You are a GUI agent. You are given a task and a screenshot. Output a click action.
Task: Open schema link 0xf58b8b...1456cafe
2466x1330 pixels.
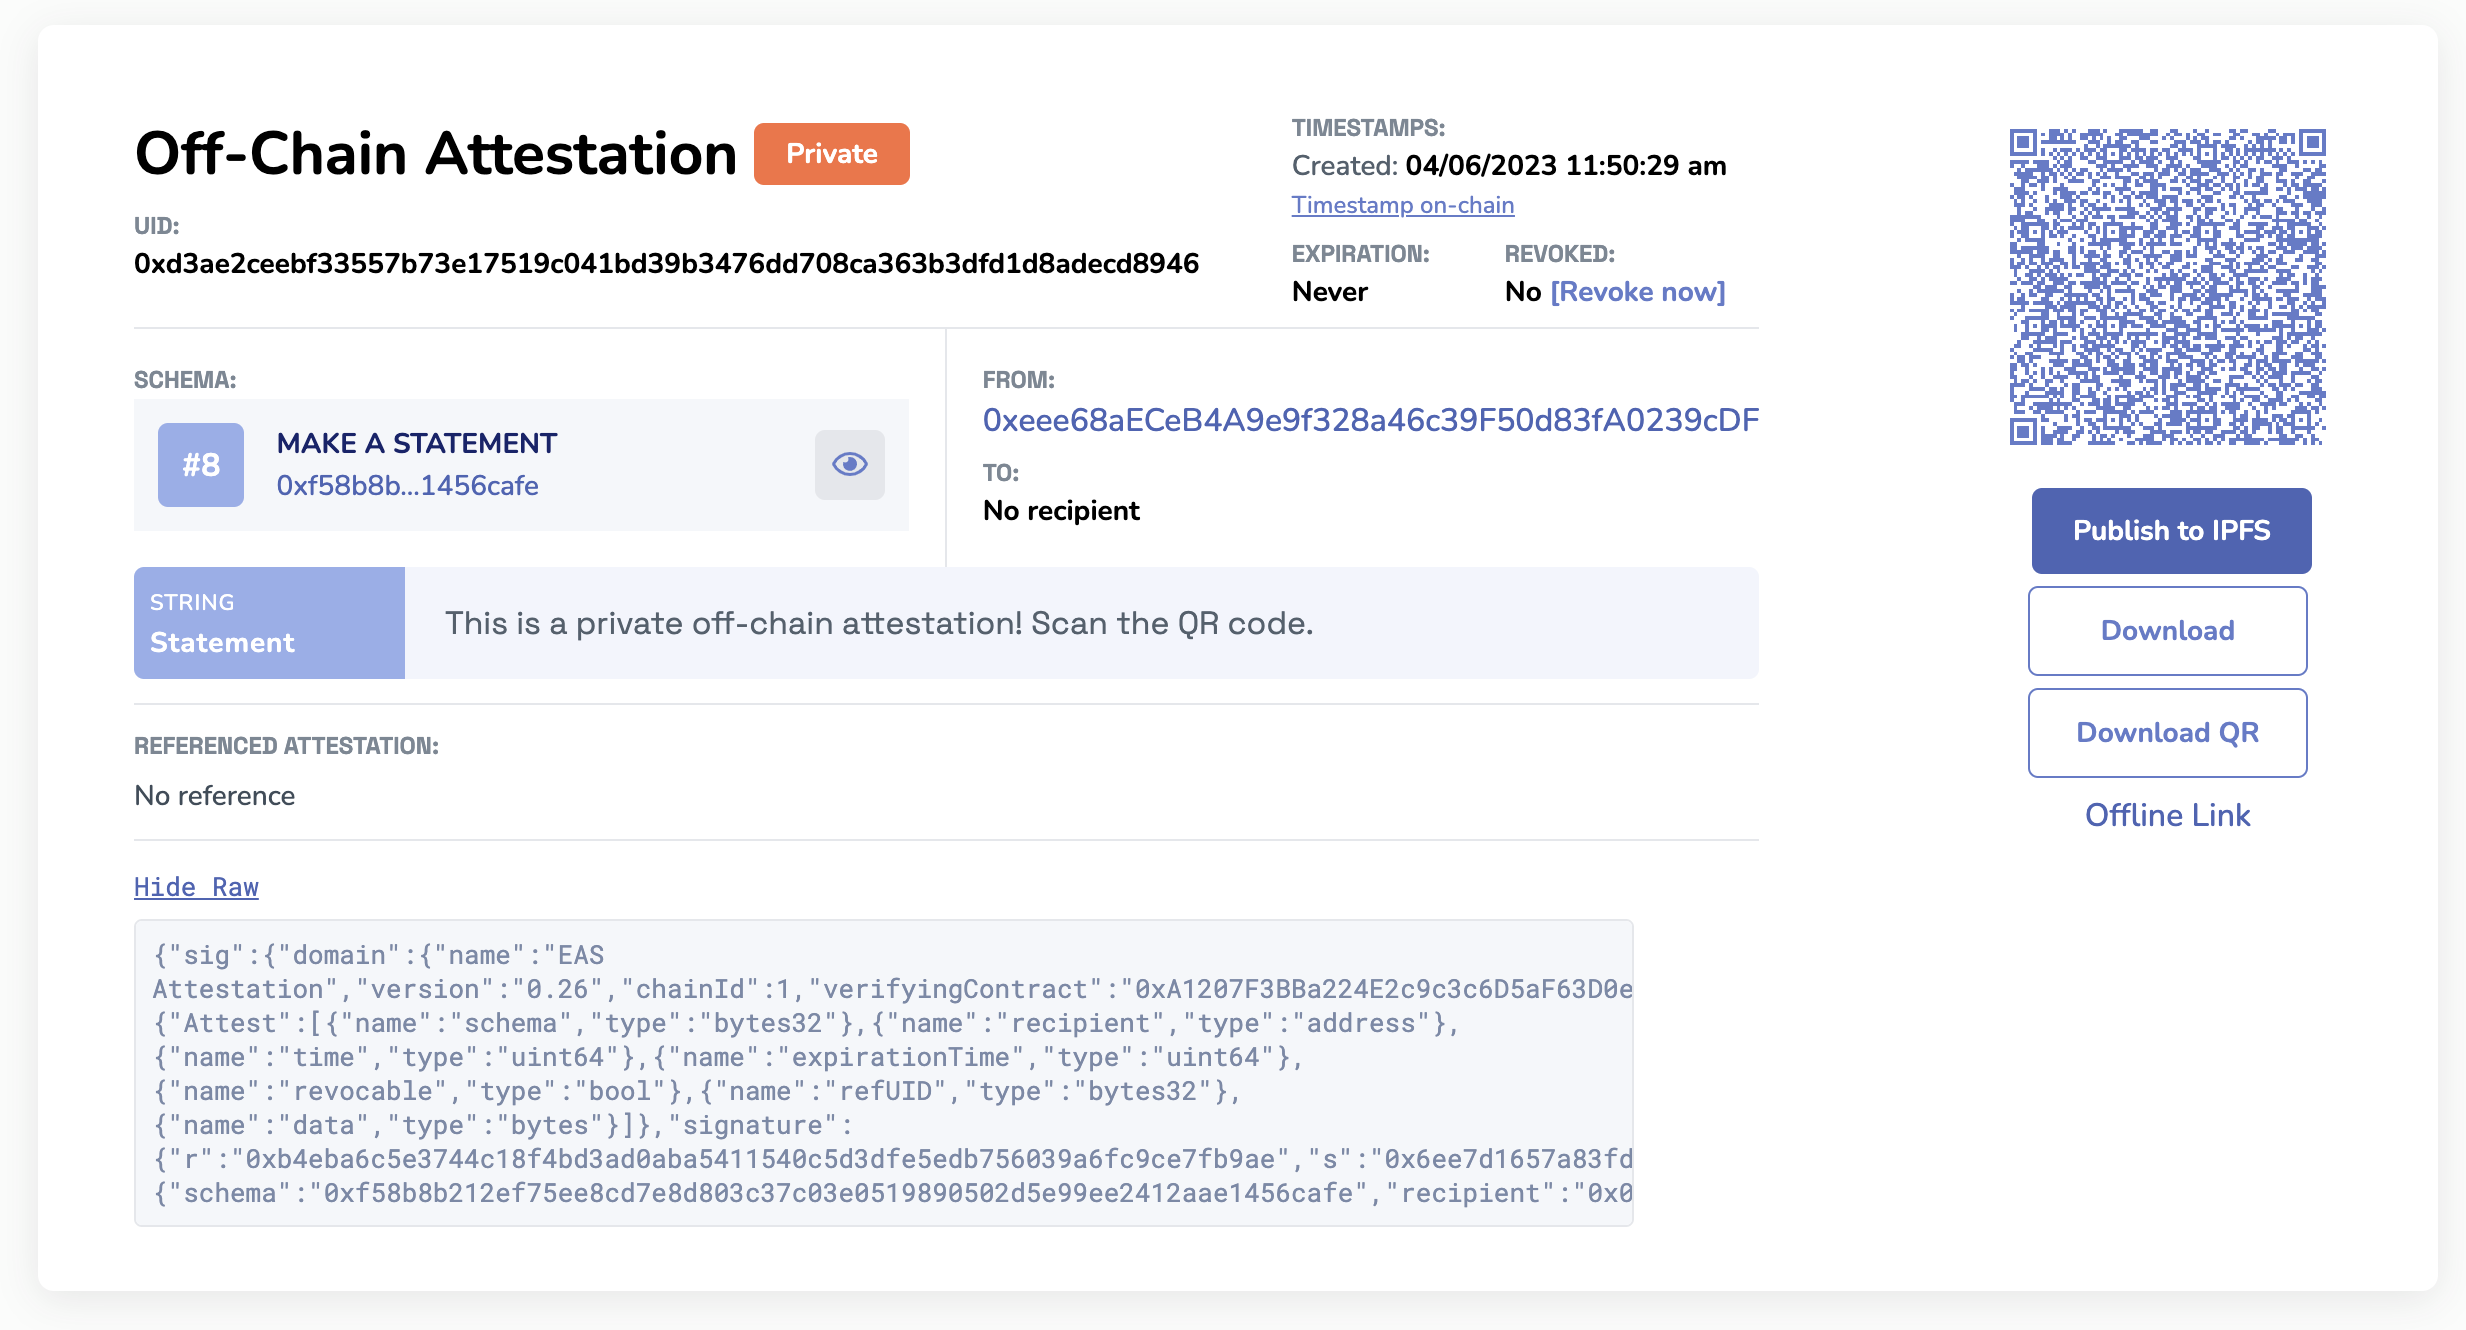(407, 485)
